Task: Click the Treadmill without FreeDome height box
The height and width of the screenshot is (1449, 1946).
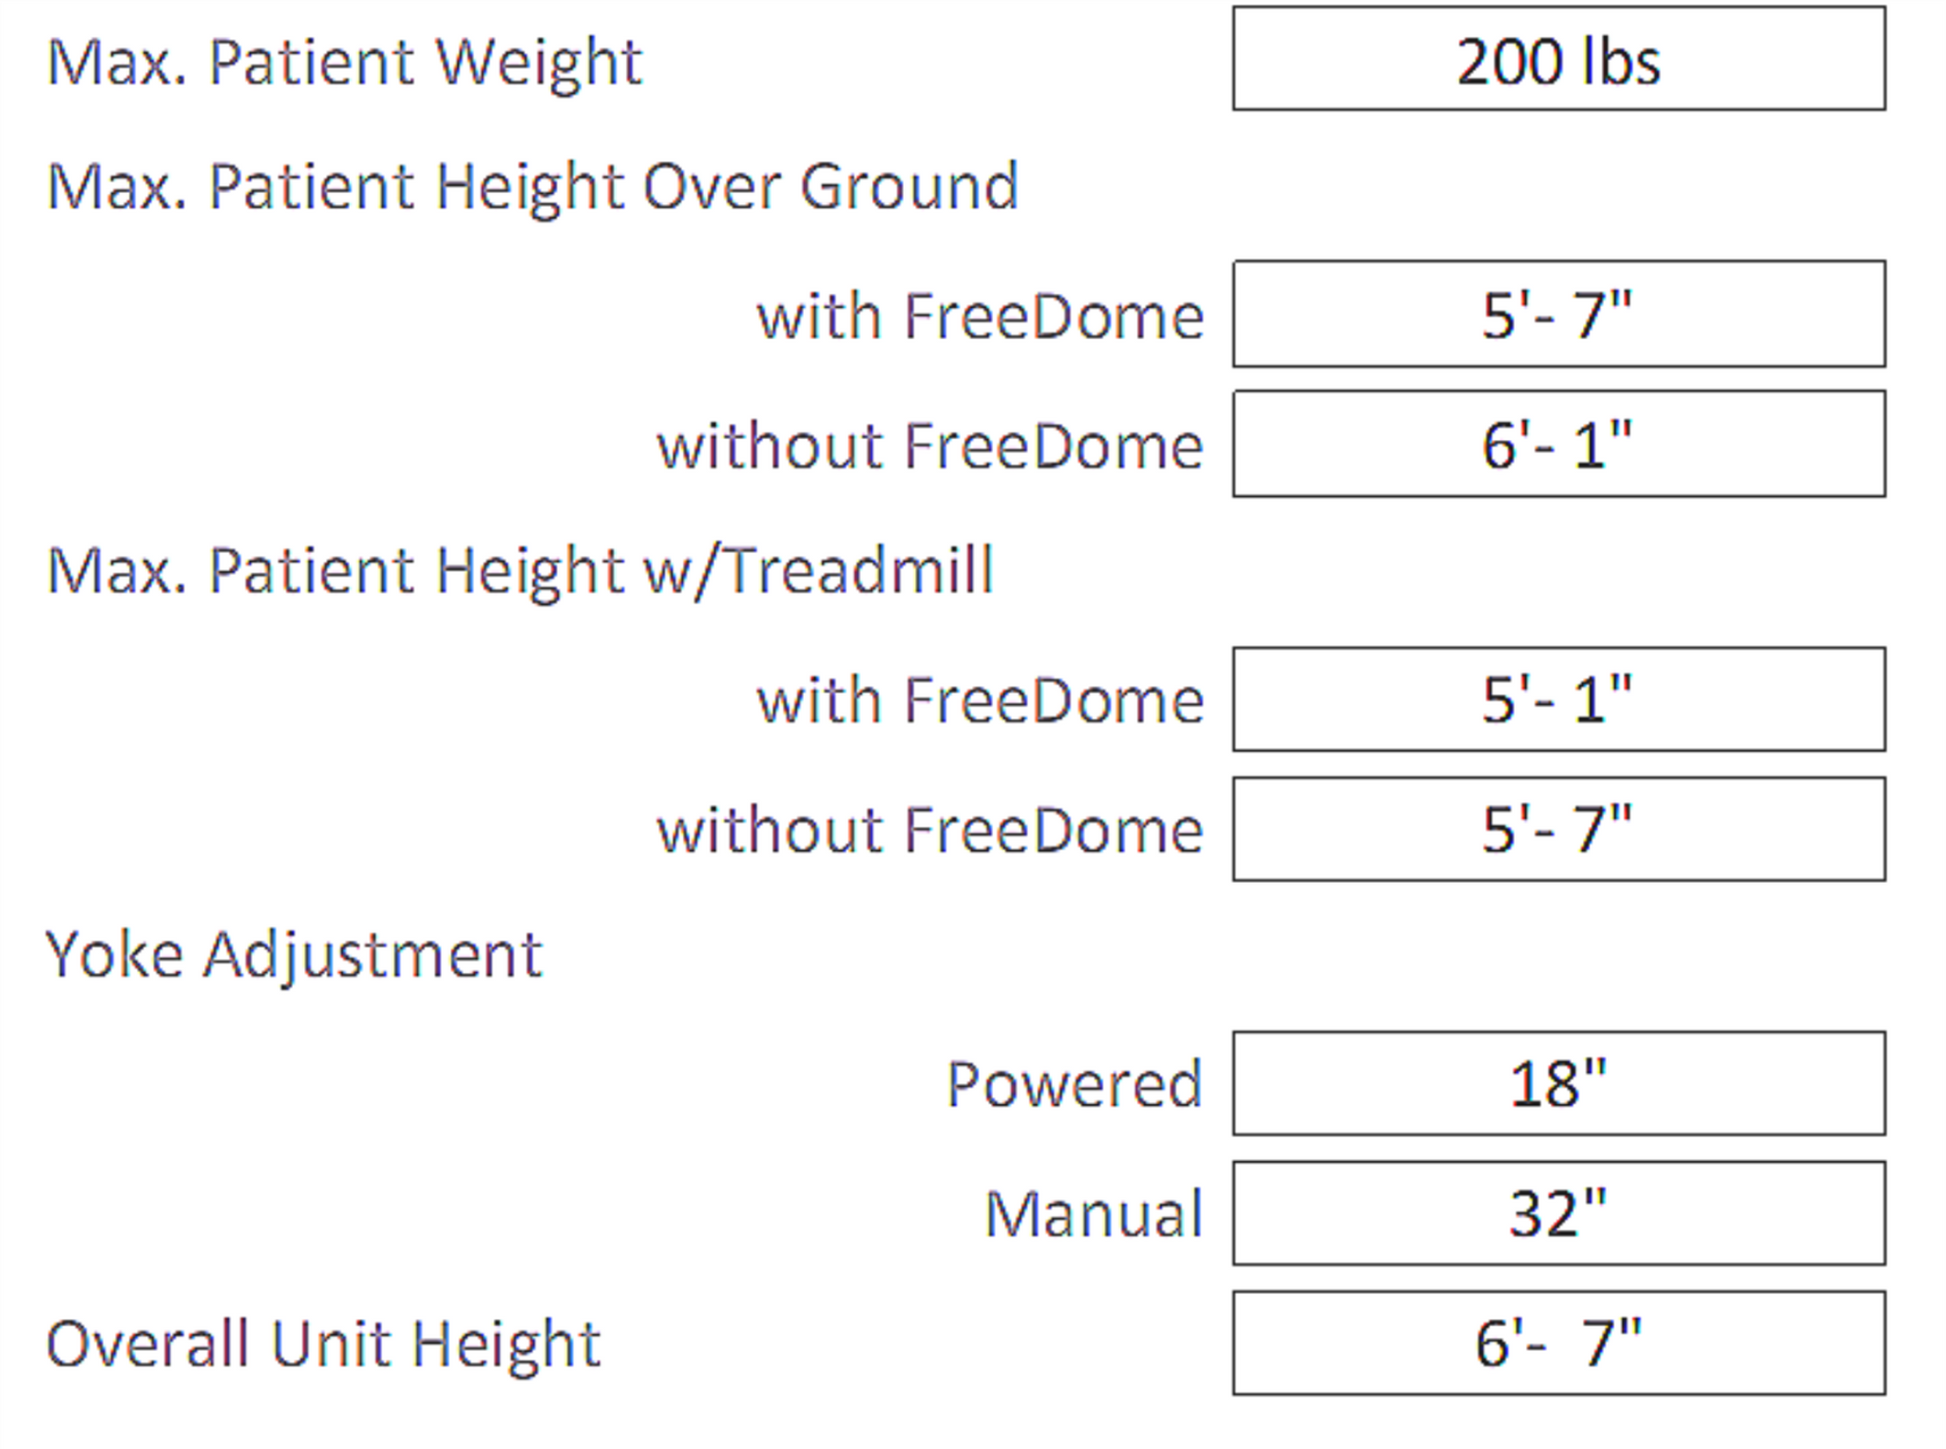Action: click(x=1558, y=829)
